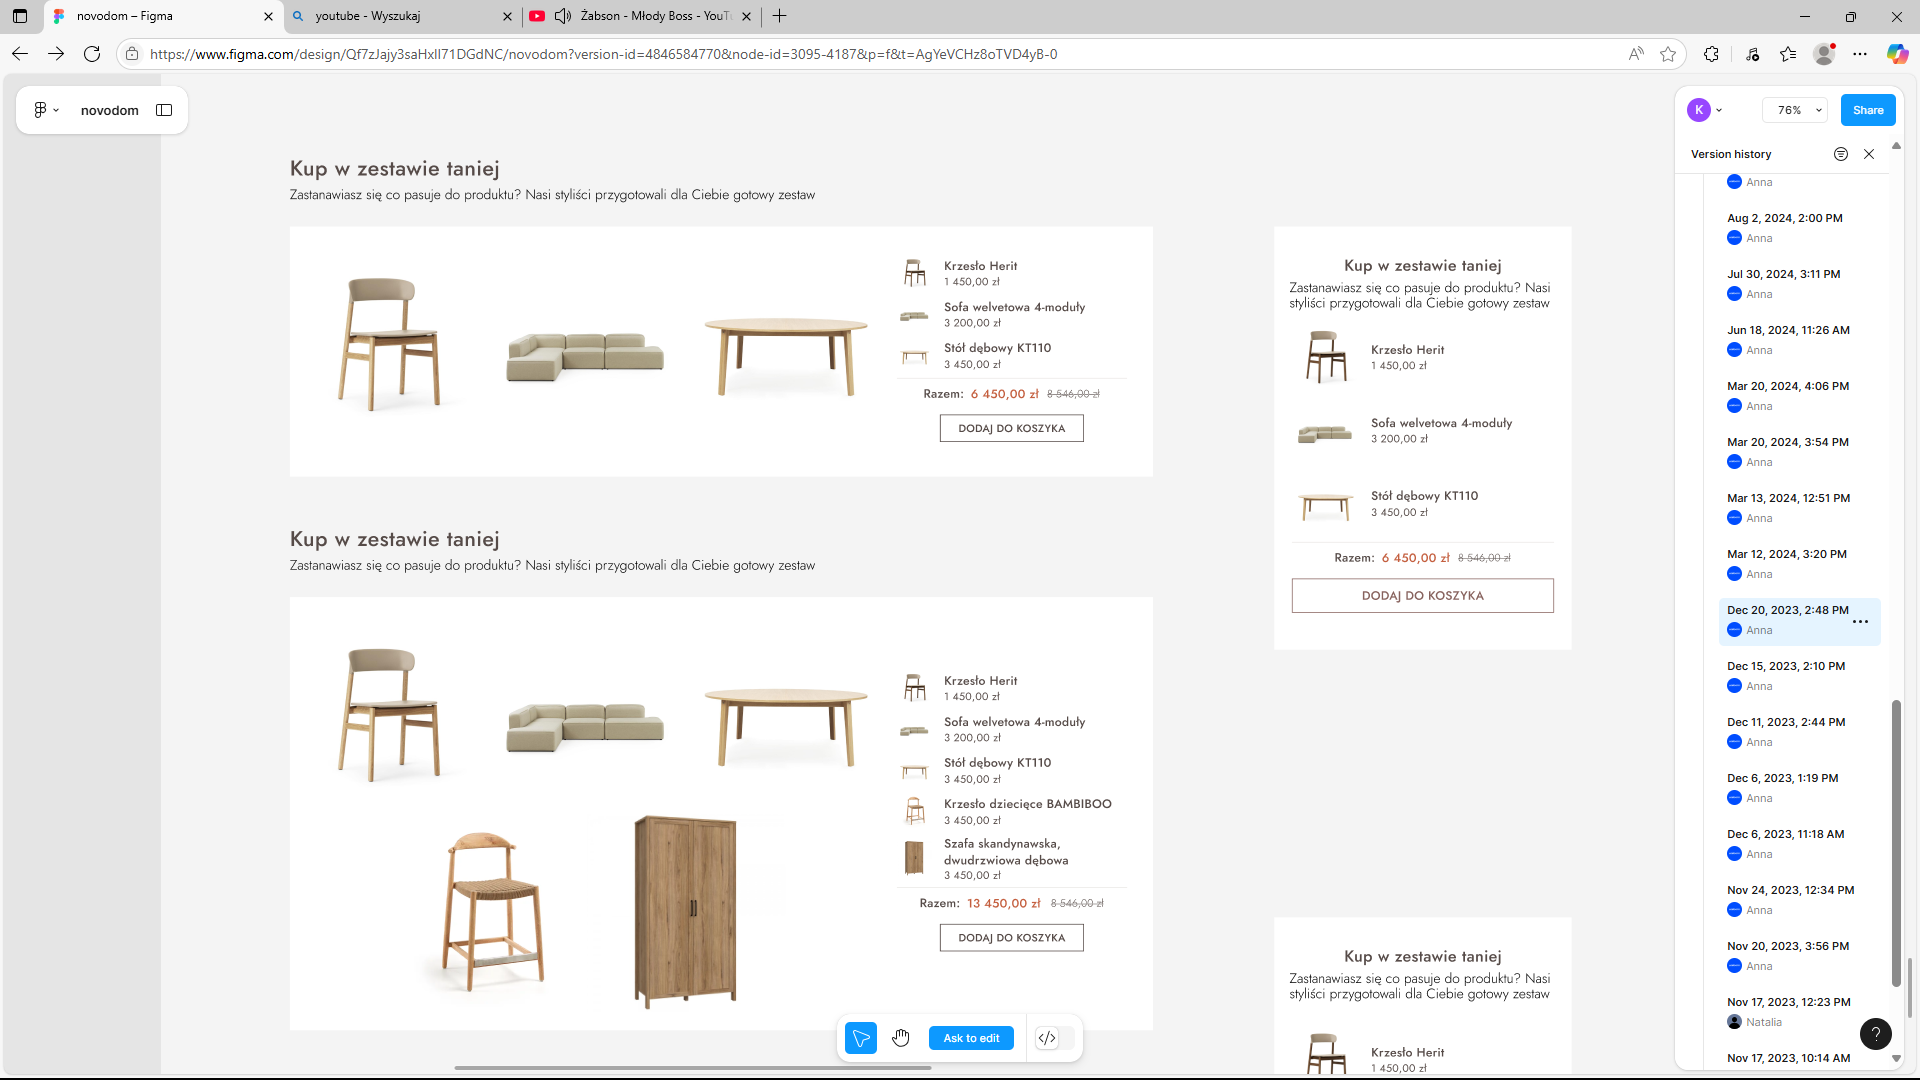Open browser extensions puzzle icon
The image size is (1920, 1080).
(x=1711, y=54)
